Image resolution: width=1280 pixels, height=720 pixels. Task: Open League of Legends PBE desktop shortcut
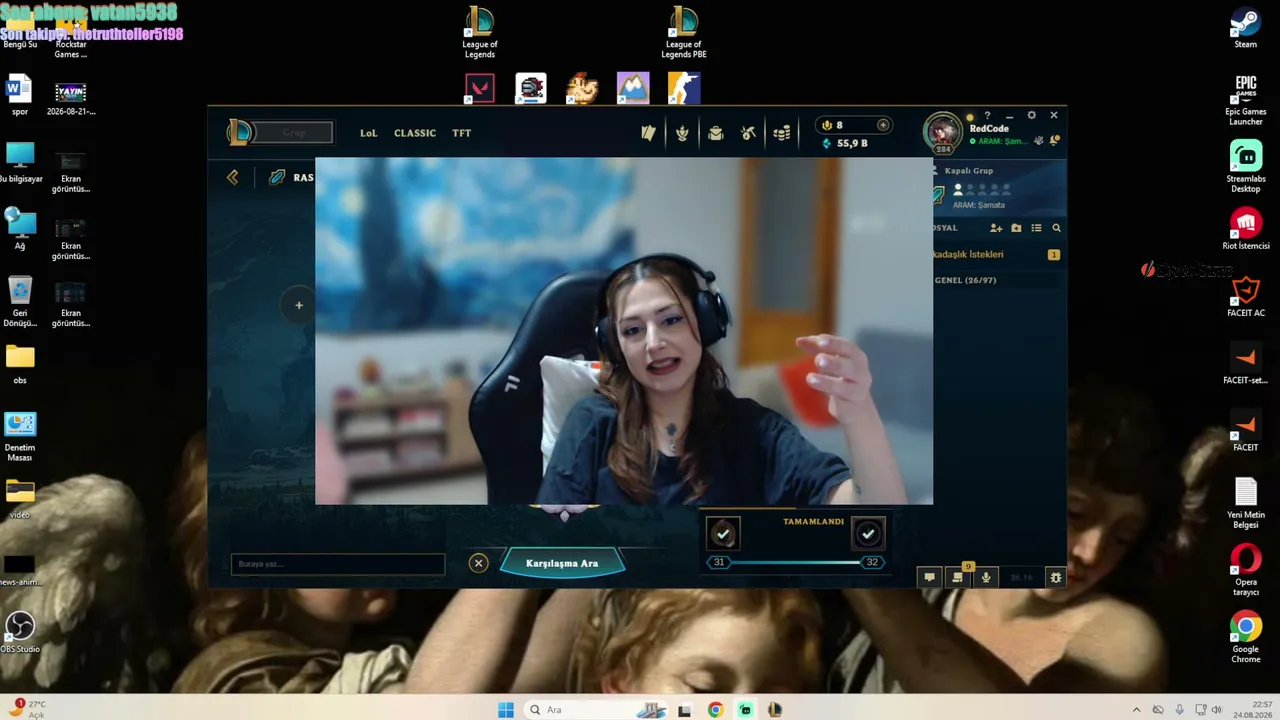(684, 33)
